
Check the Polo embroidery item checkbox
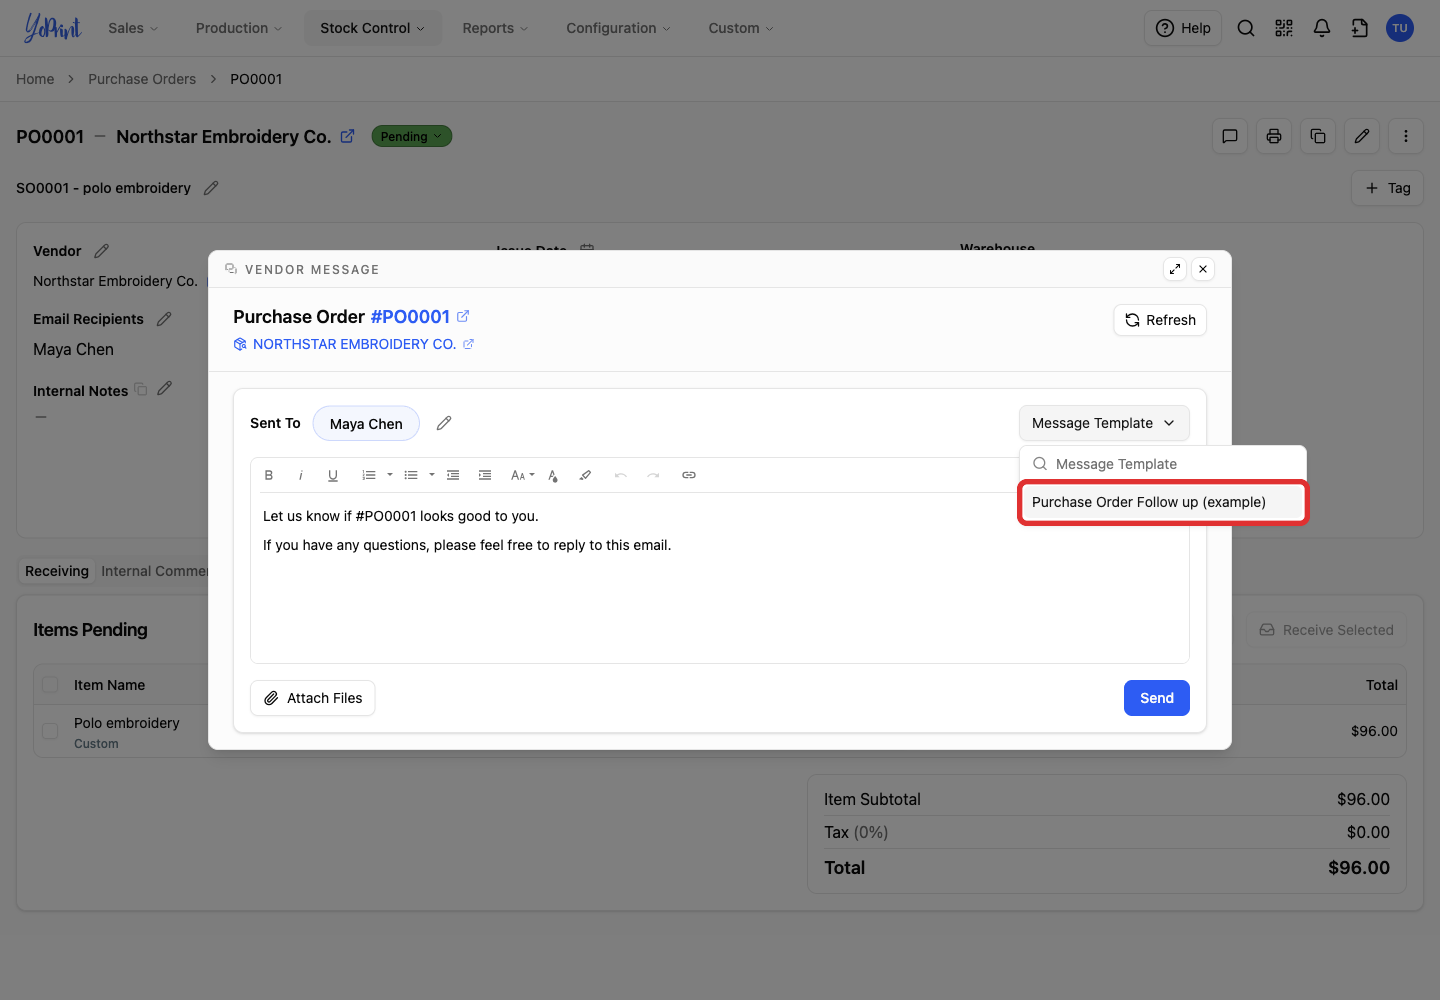[50, 731]
